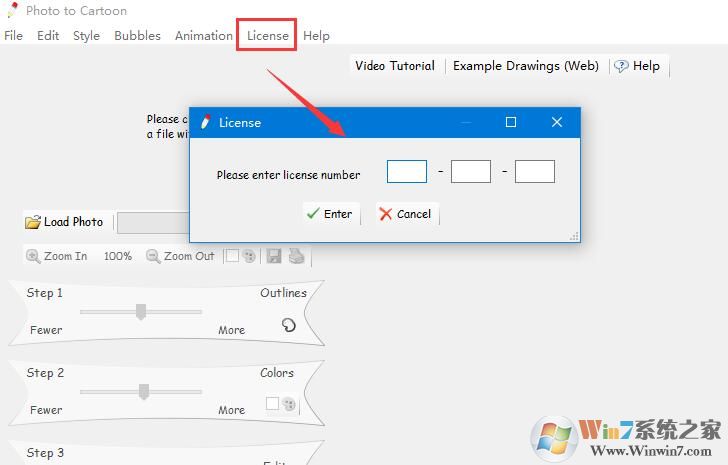Click the toolbar color palette icon beside Zoom Out
Viewport: 728px width, 465px height.
click(x=249, y=256)
